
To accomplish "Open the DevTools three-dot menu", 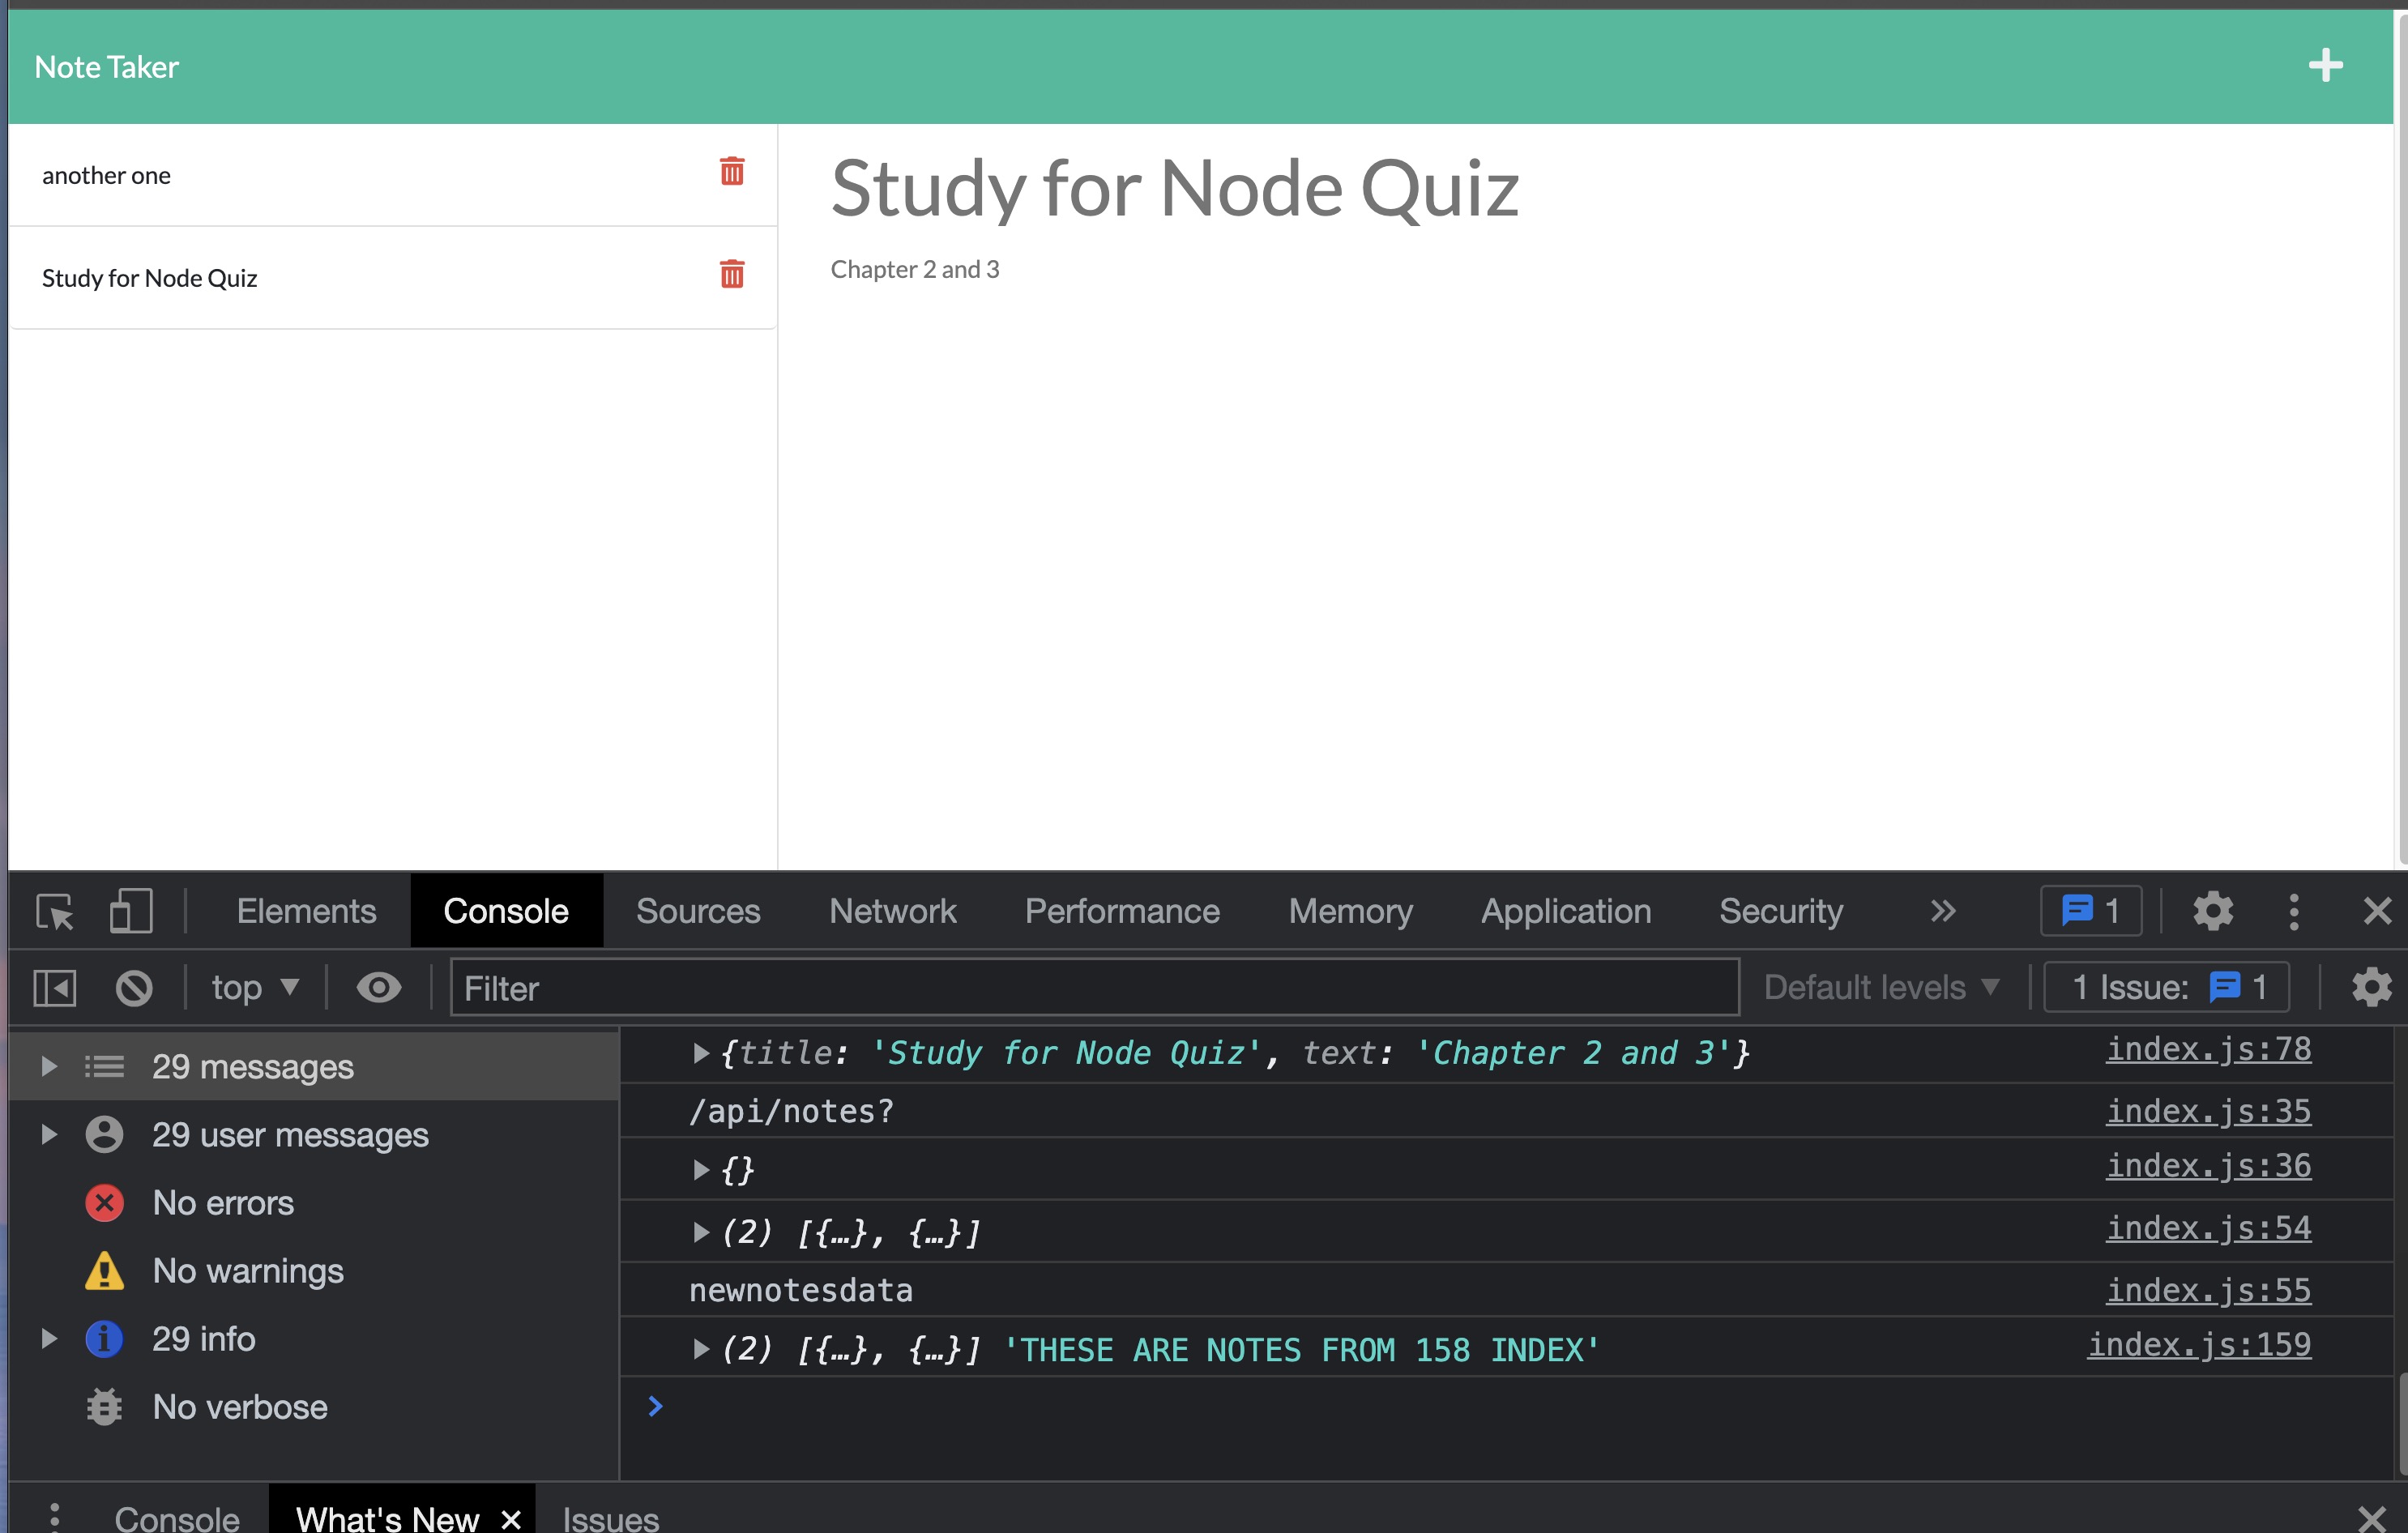I will 2294,911.
